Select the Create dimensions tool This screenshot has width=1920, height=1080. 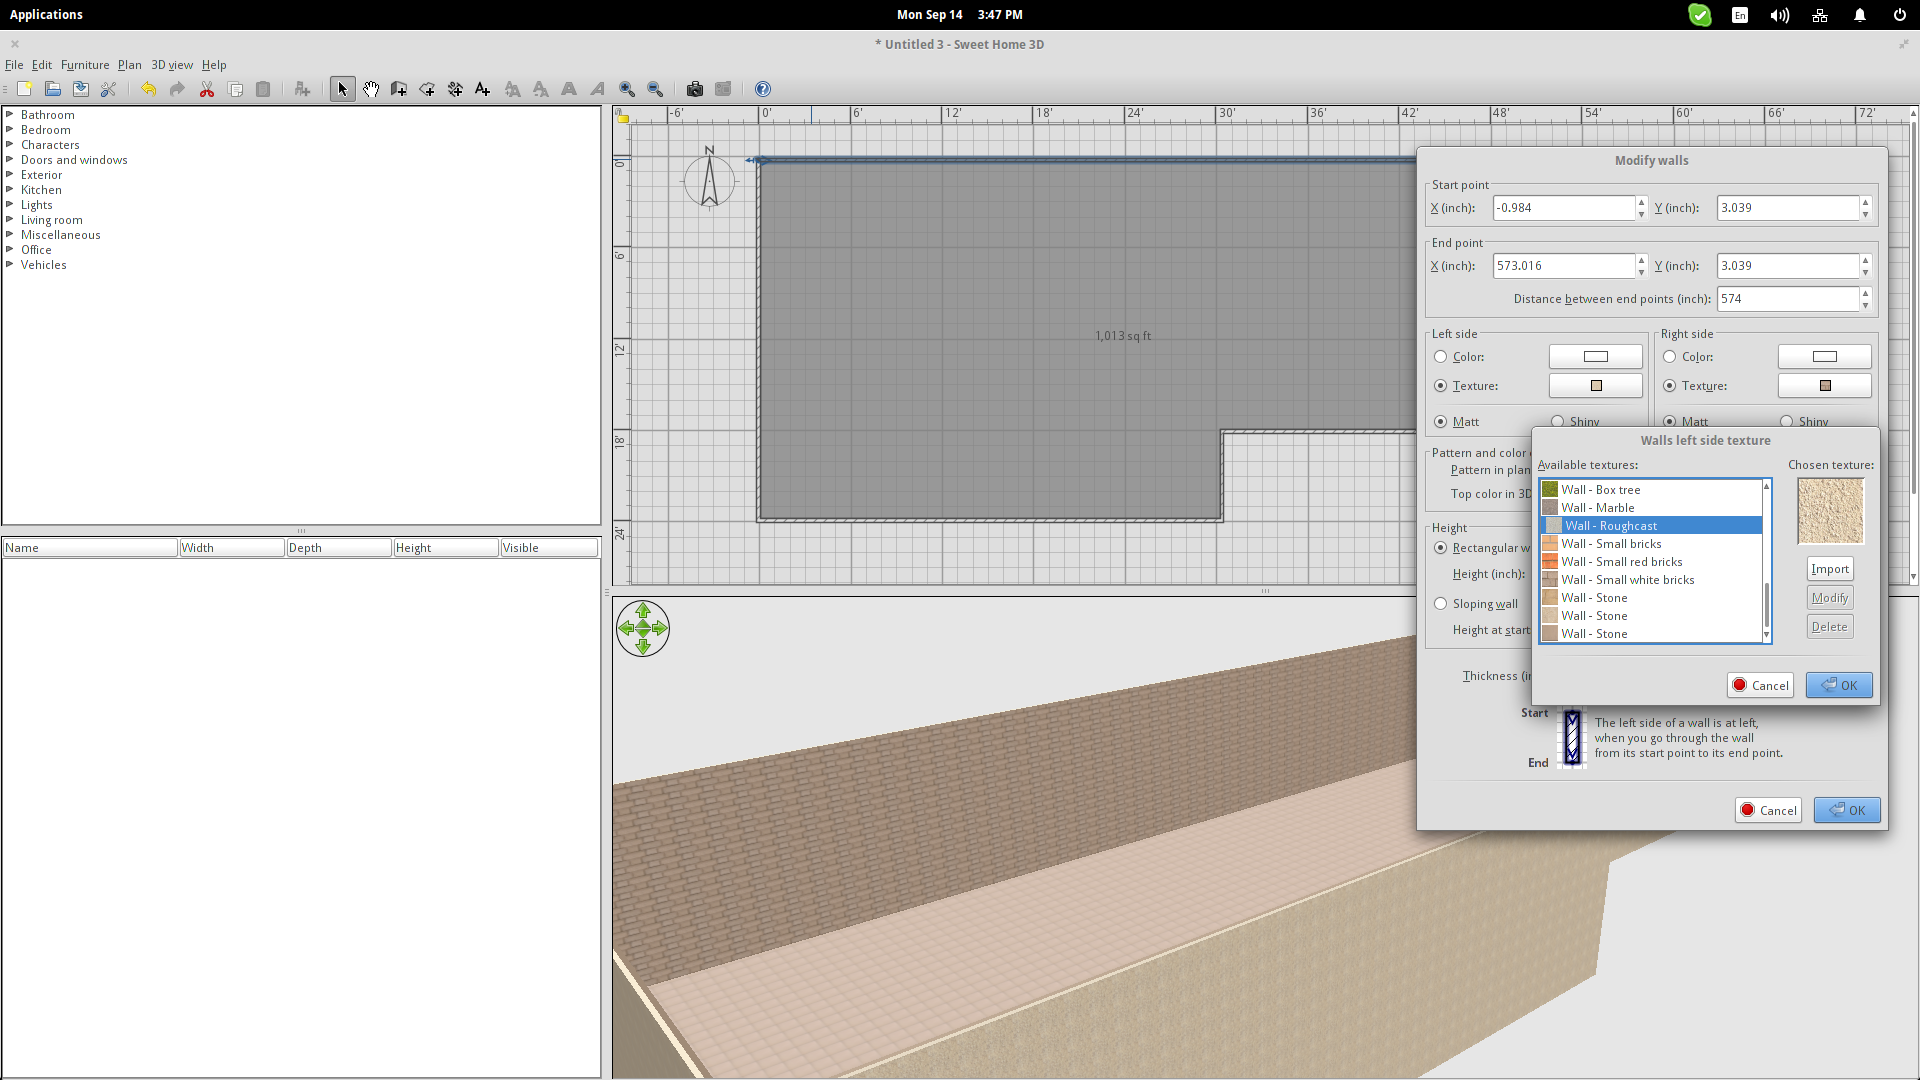455,89
